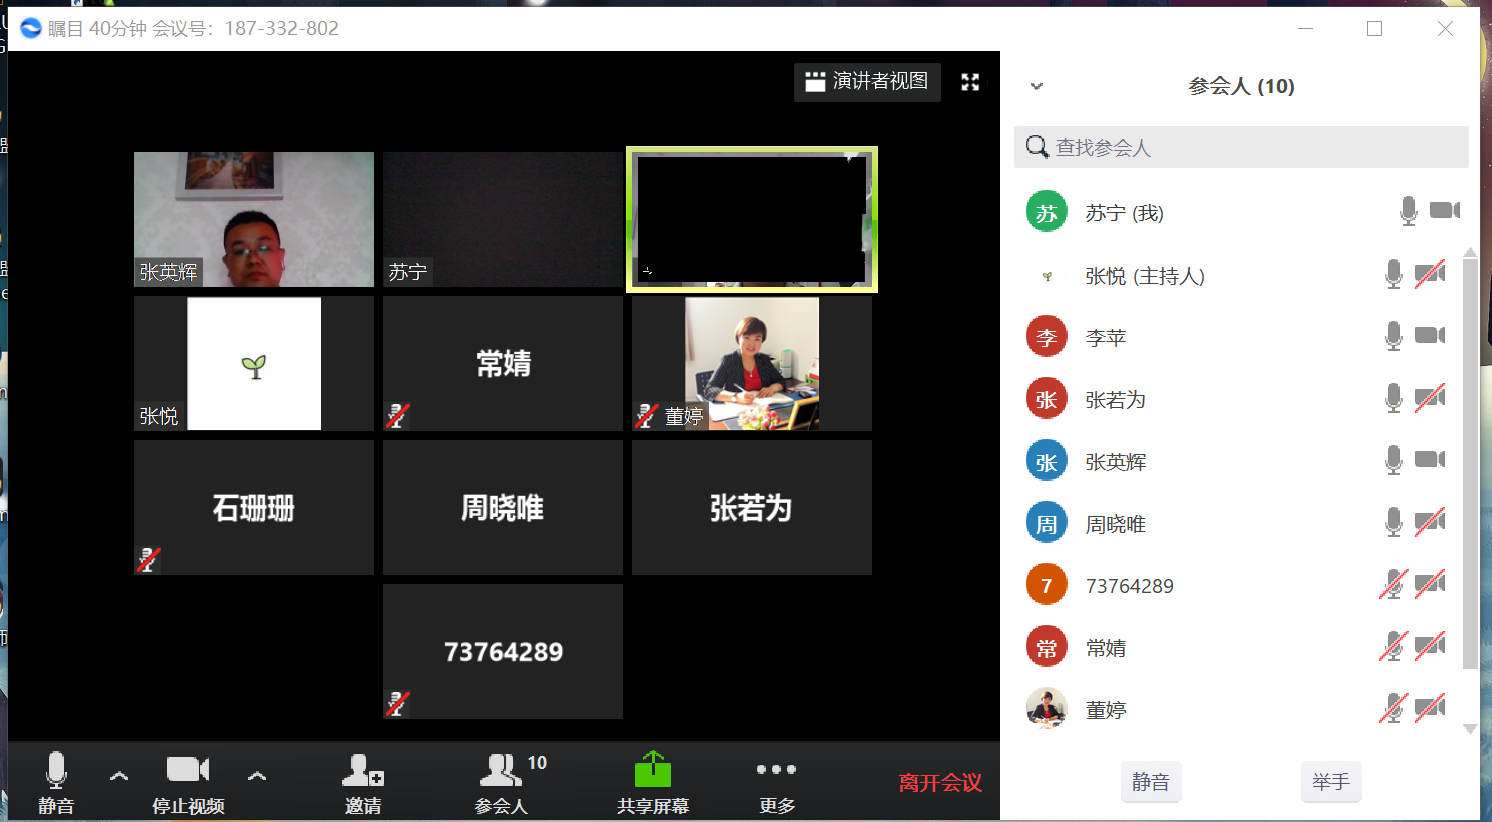Switch layout via 演讲者视图 button
This screenshot has height=822, width=1492.
(867, 82)
